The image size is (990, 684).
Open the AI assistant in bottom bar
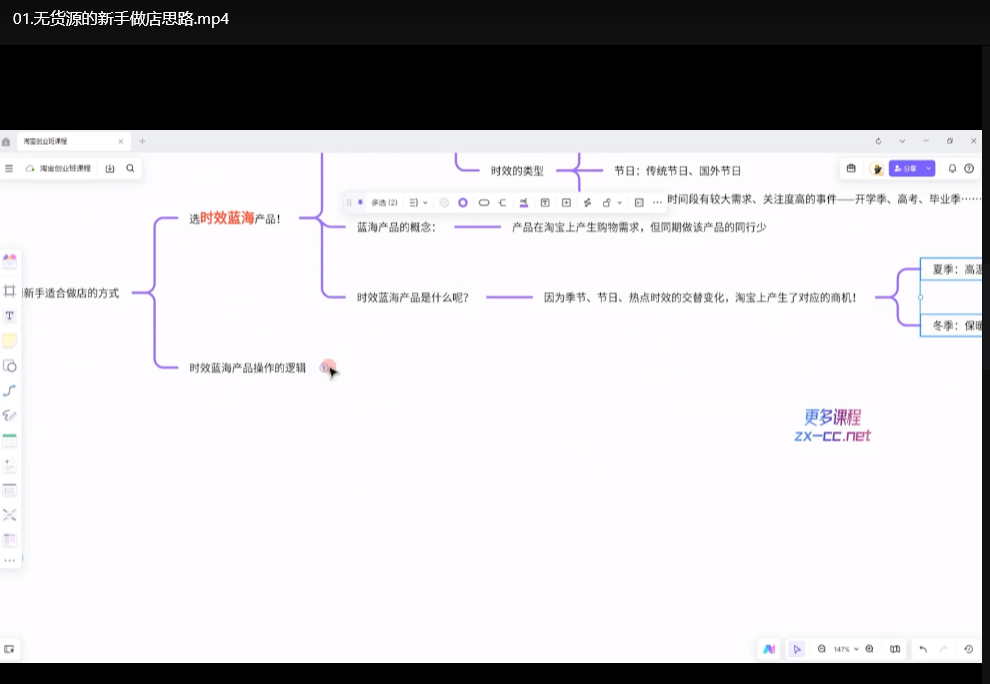click(769, 649)
